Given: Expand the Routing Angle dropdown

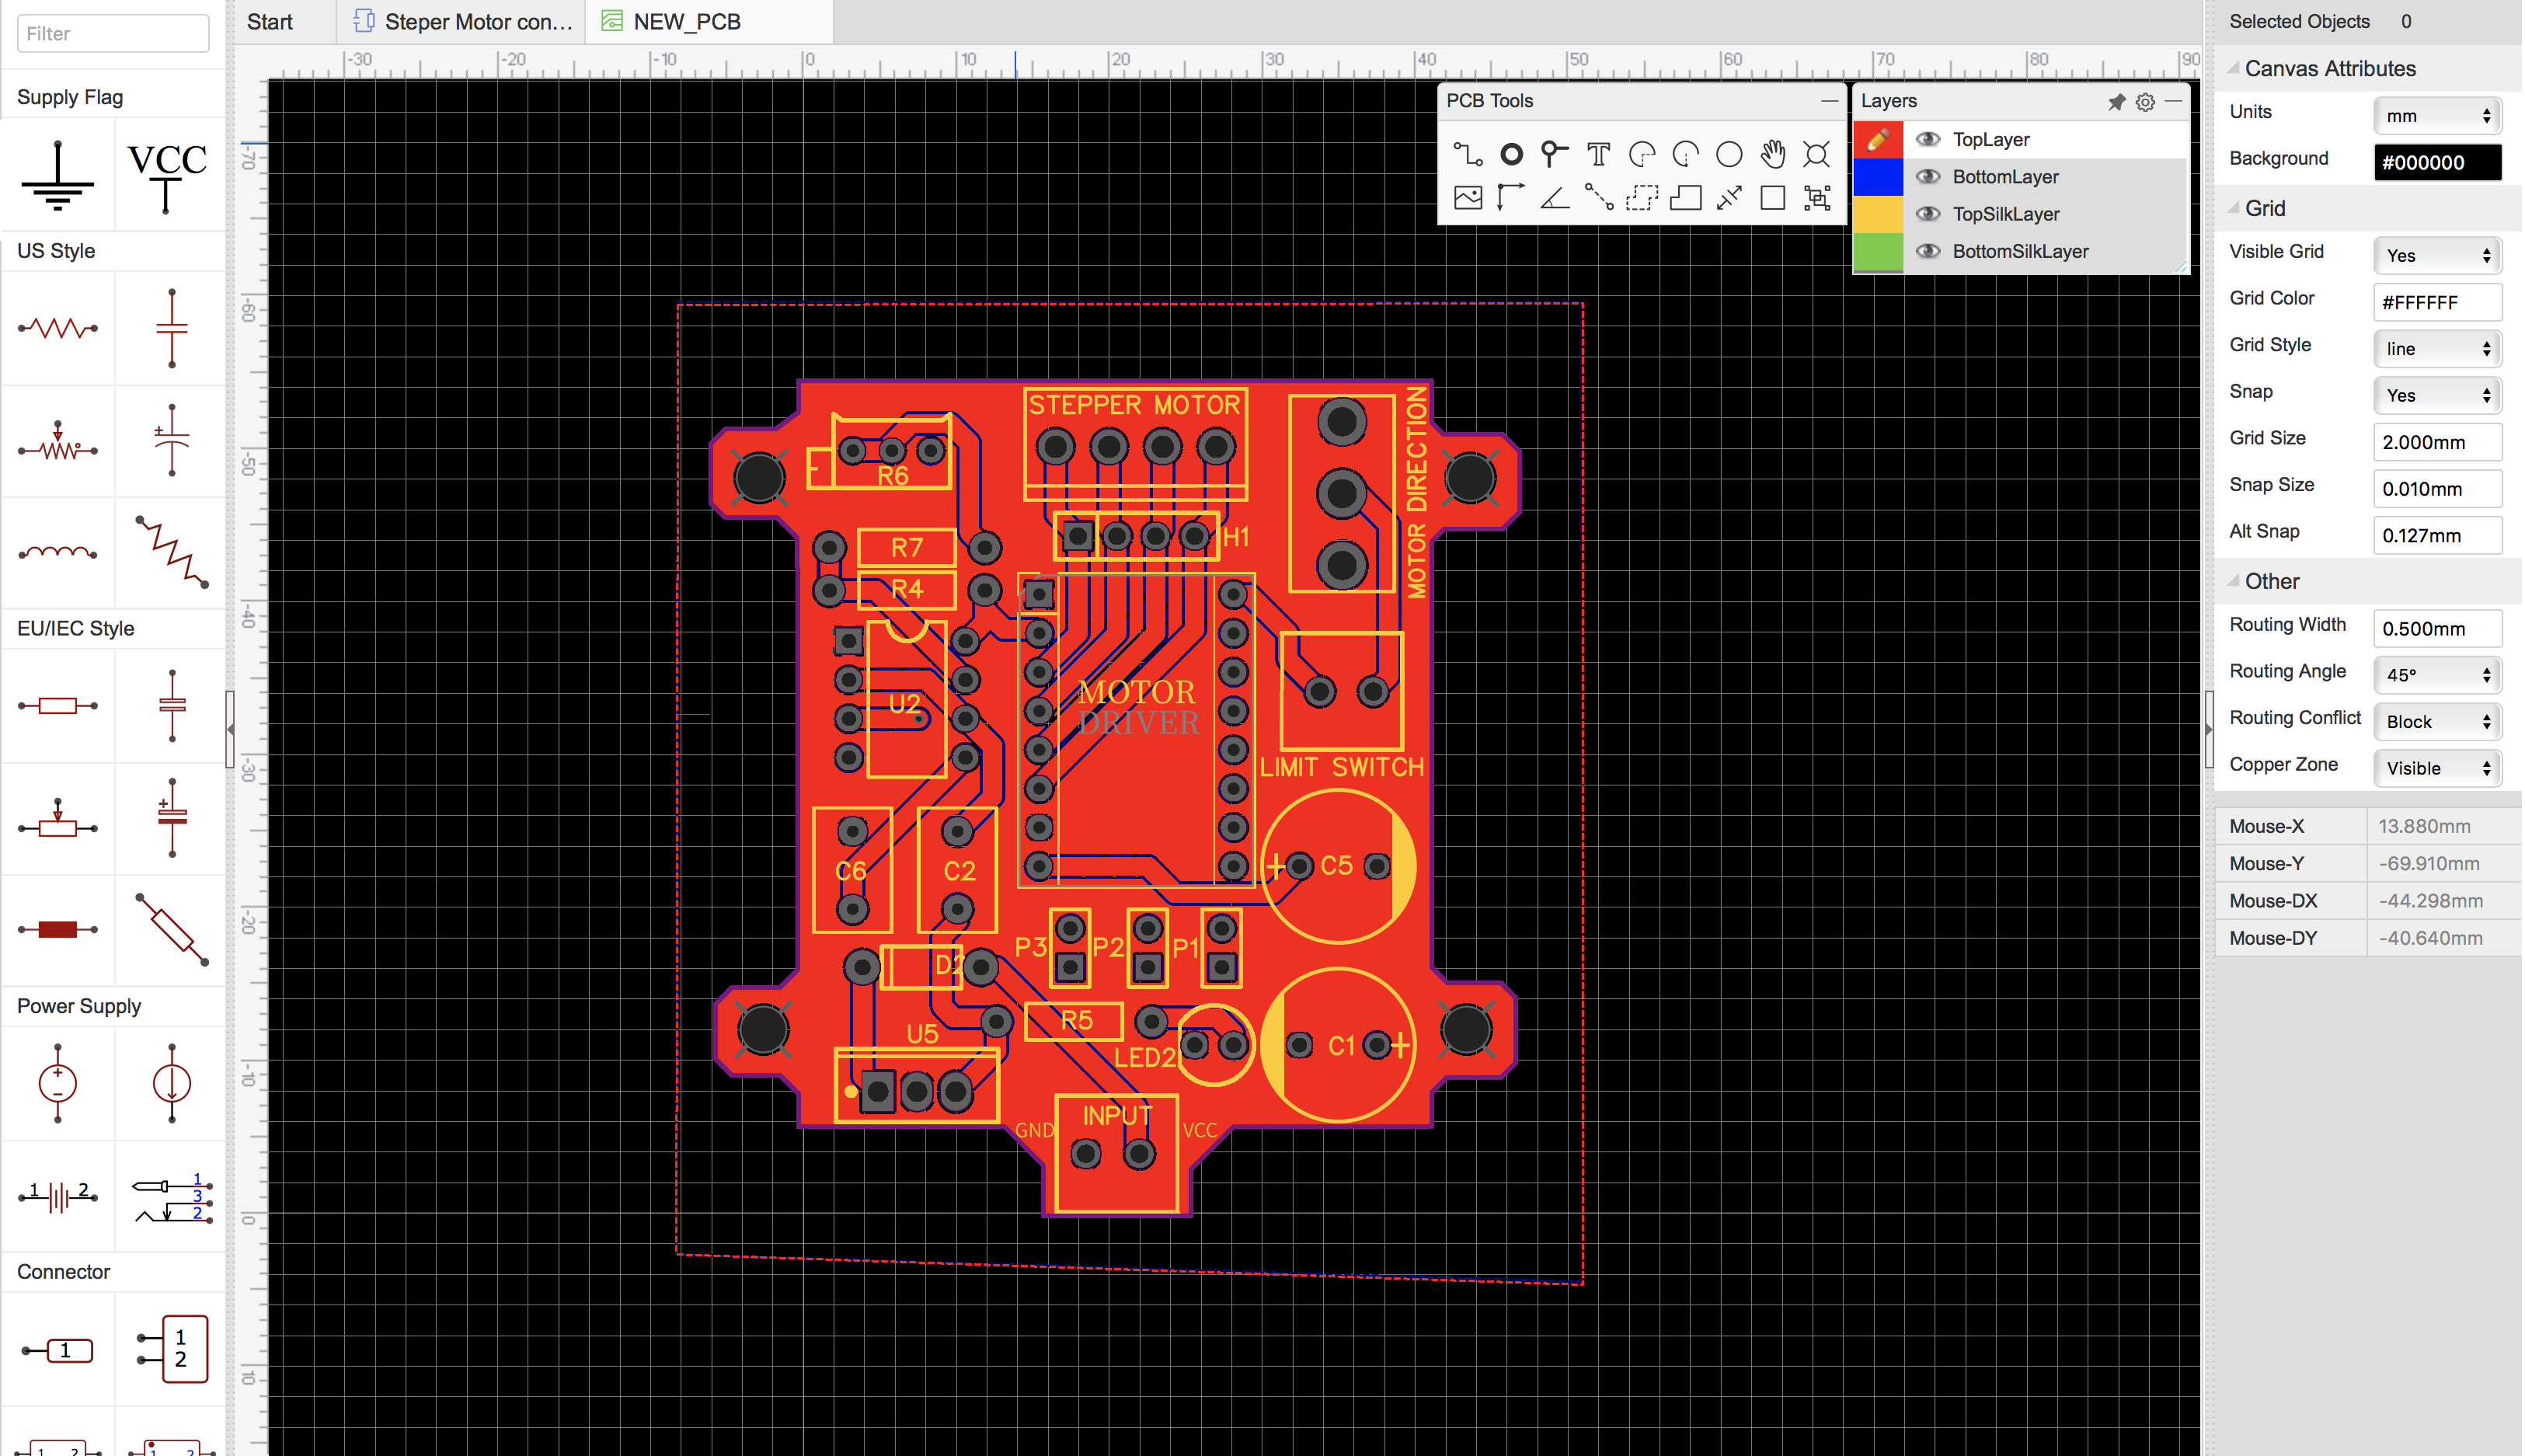Looking at the screenshot, I should click(2435, 674).
